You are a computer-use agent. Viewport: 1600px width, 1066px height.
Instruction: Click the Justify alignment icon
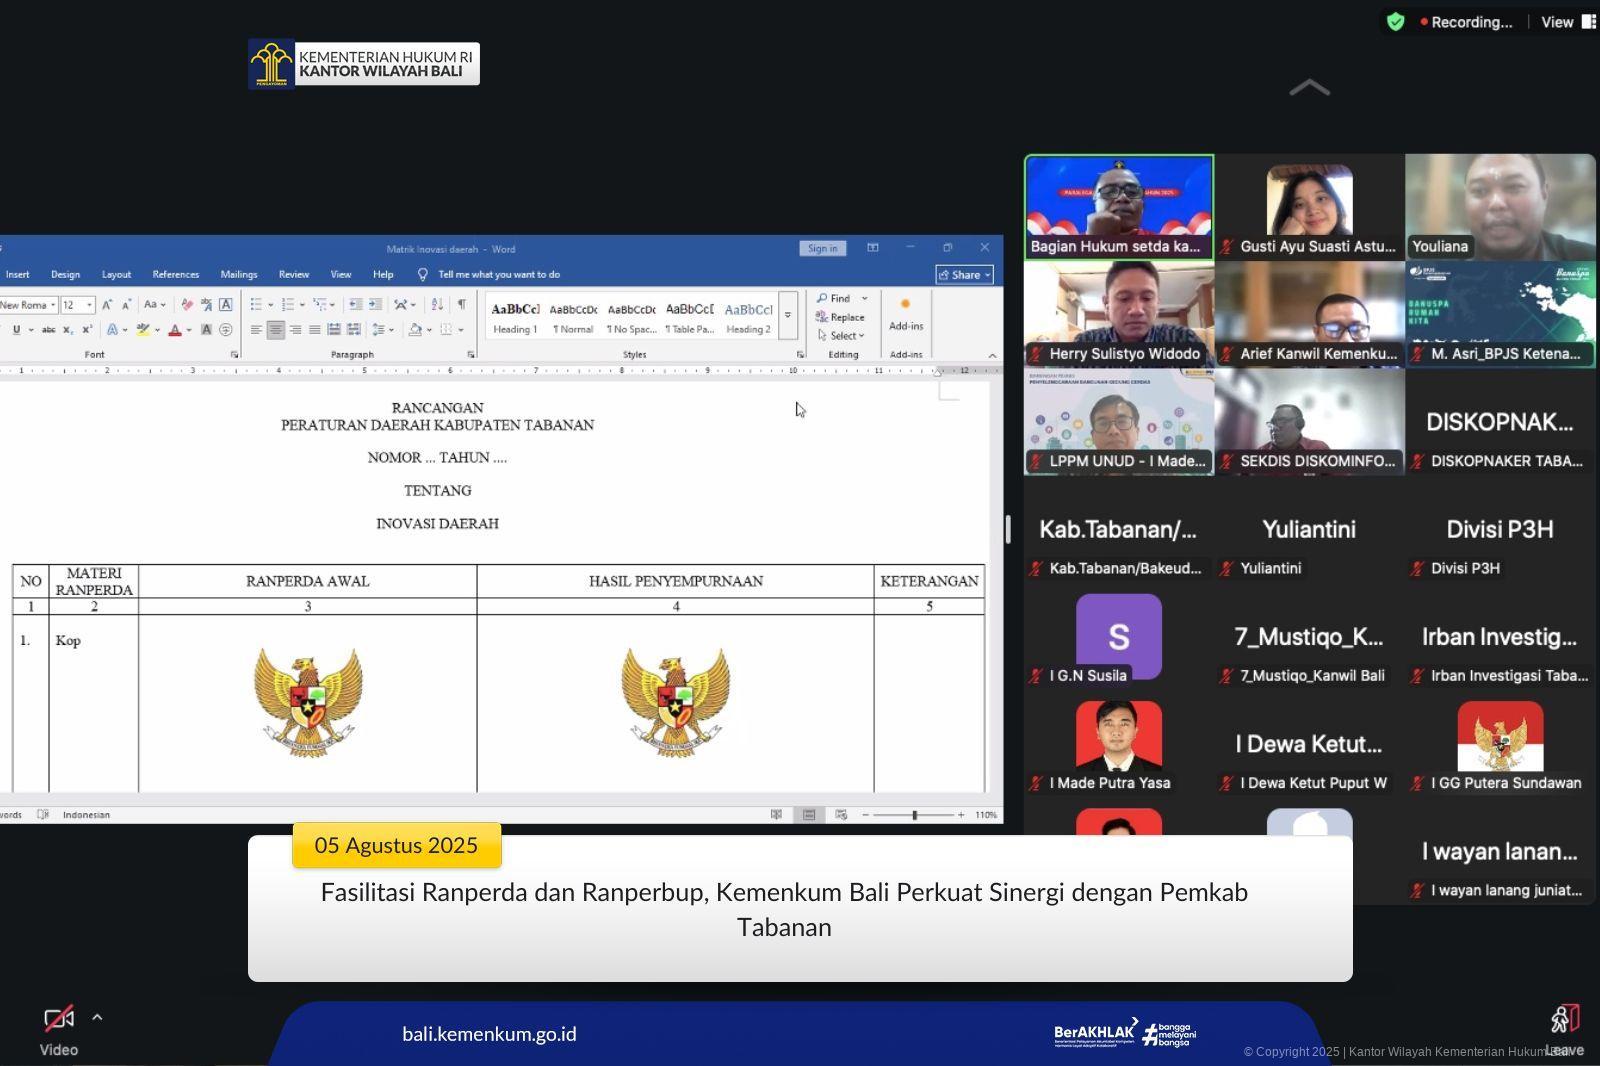click(x=314, y=329)
